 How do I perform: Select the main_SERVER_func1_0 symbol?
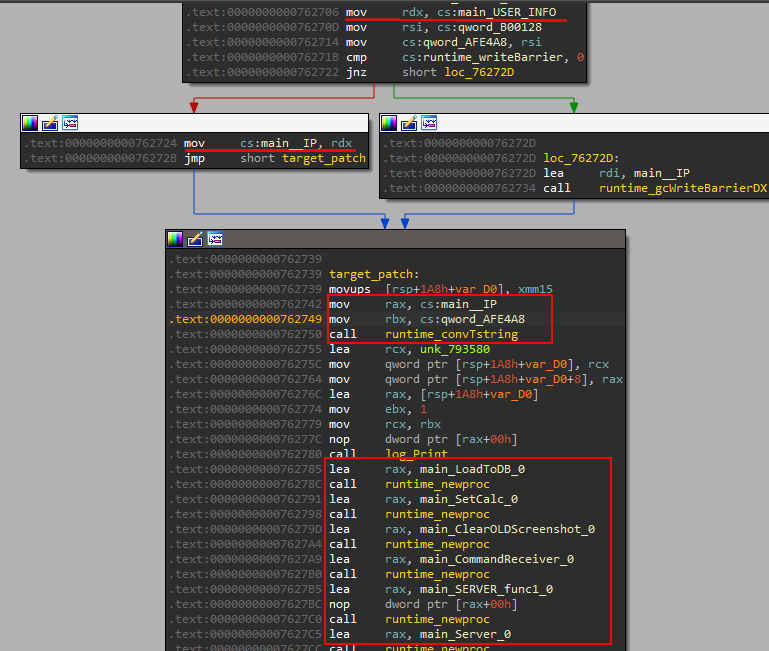(487, 589)
